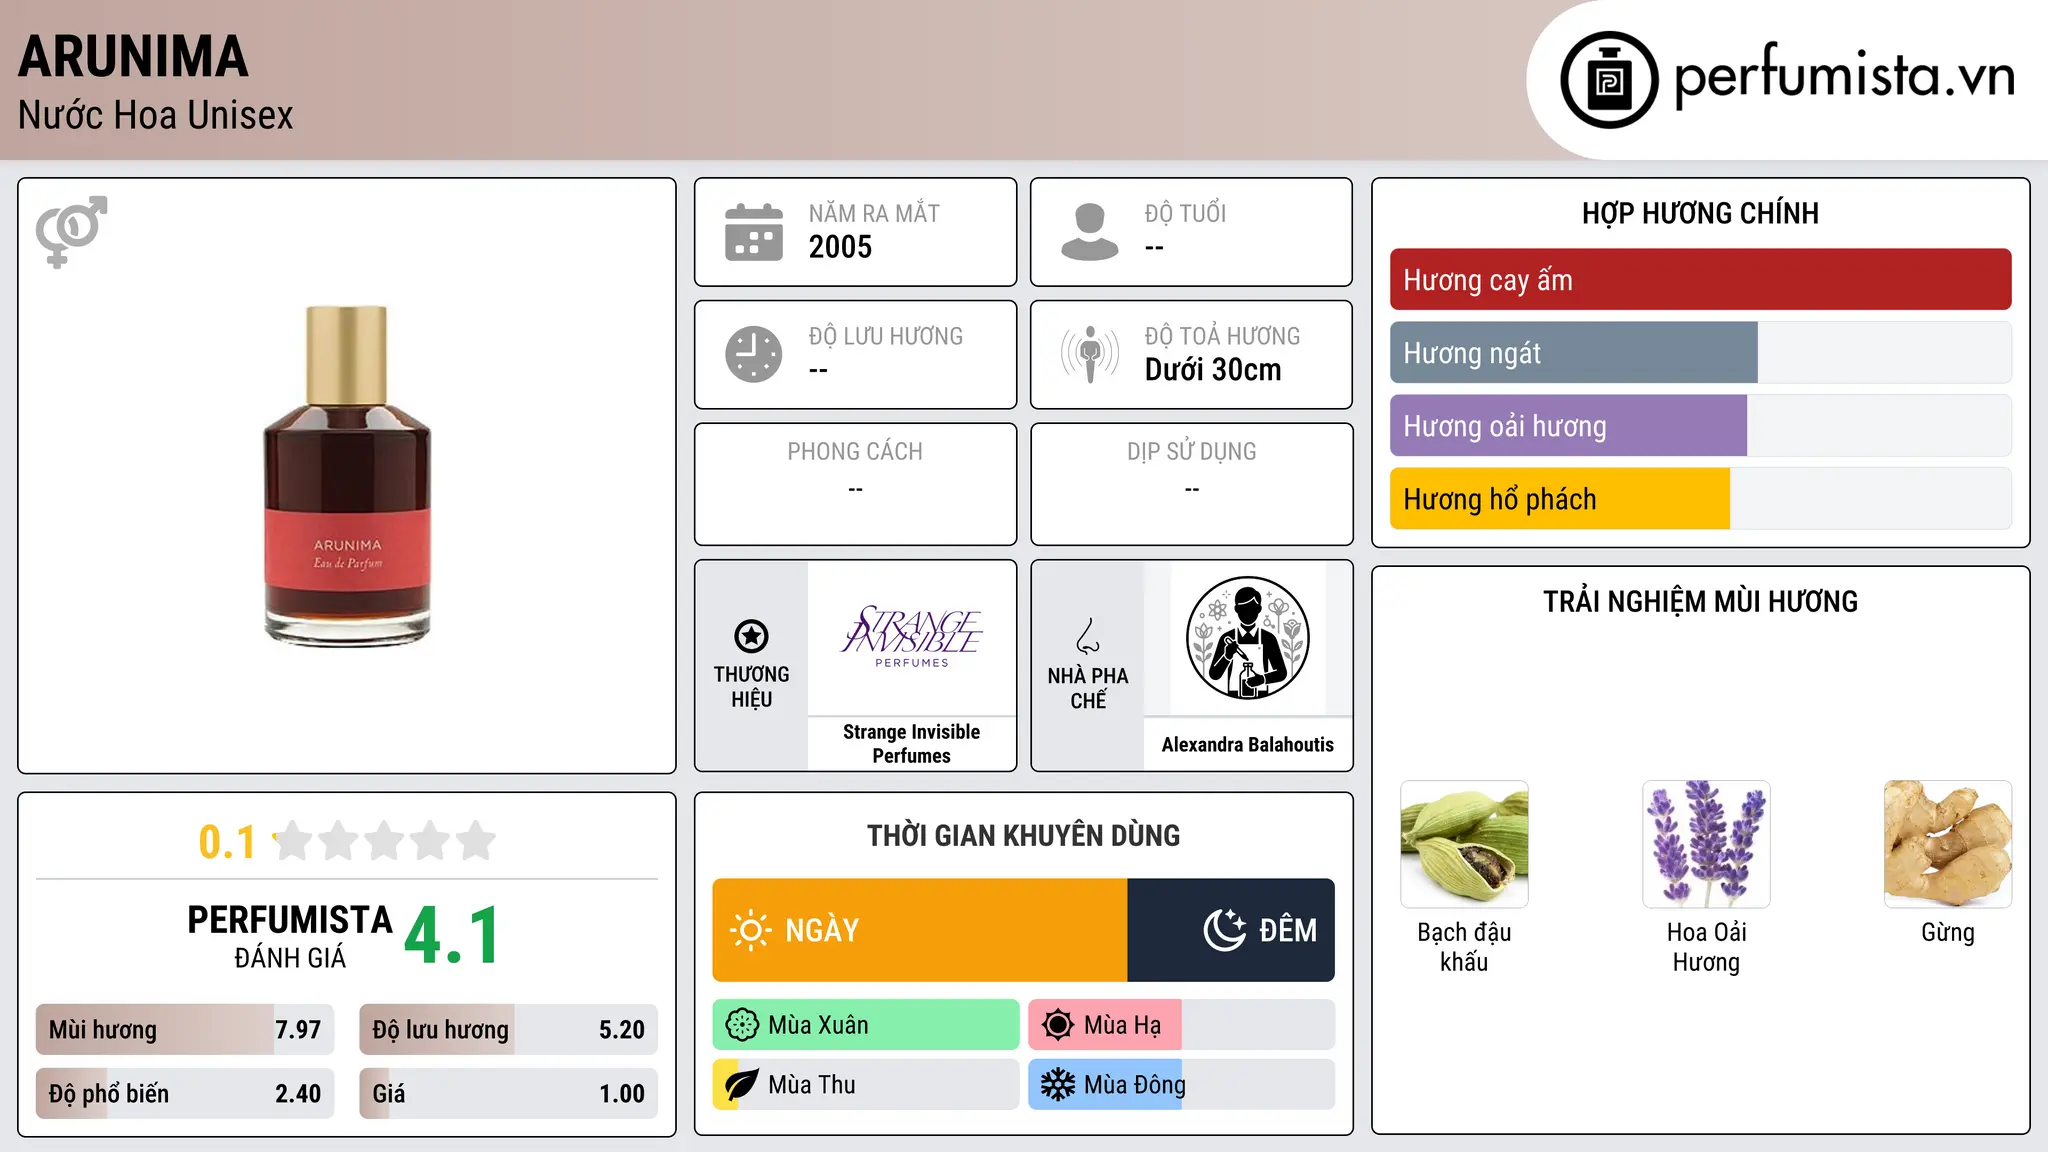Click the clock icon beside ĐỘ LƯU HƯƠNG
This screenshot has height=1152, width=2048.
[754, 354]
